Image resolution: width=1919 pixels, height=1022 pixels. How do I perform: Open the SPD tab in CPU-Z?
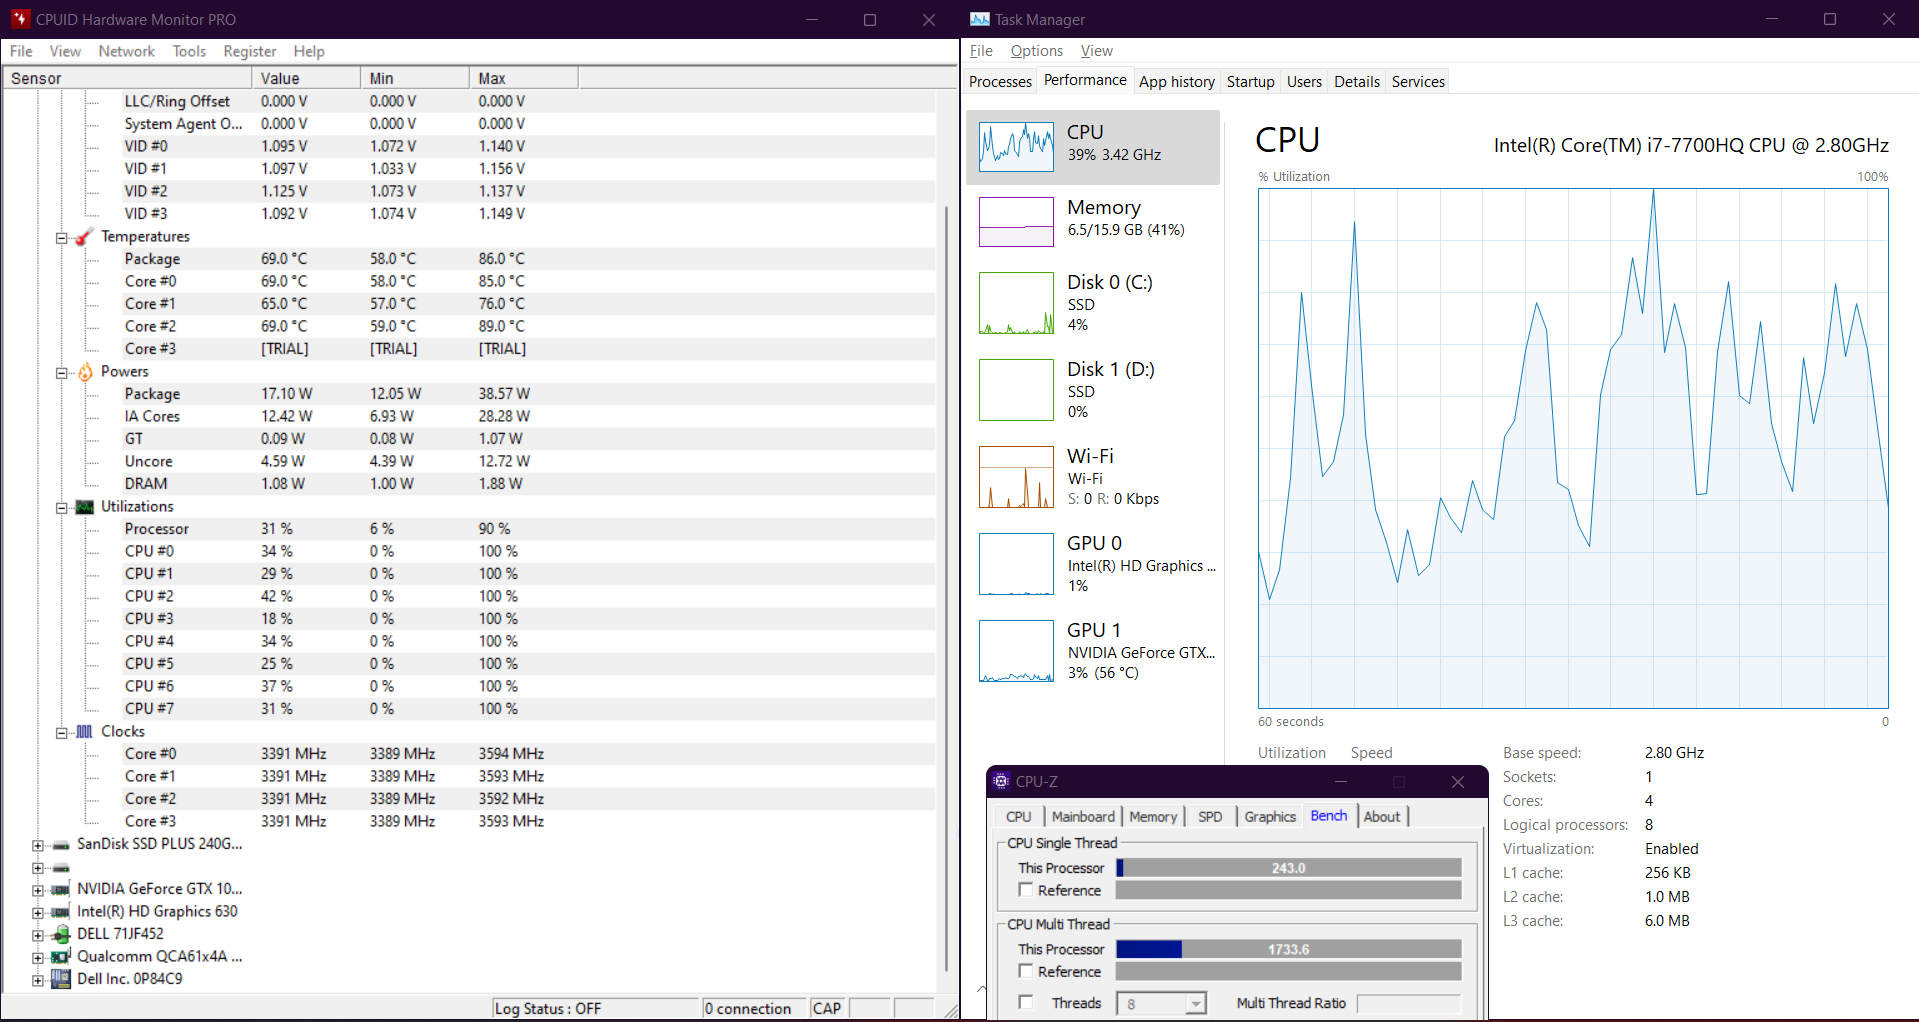(x=1210, y=817)
